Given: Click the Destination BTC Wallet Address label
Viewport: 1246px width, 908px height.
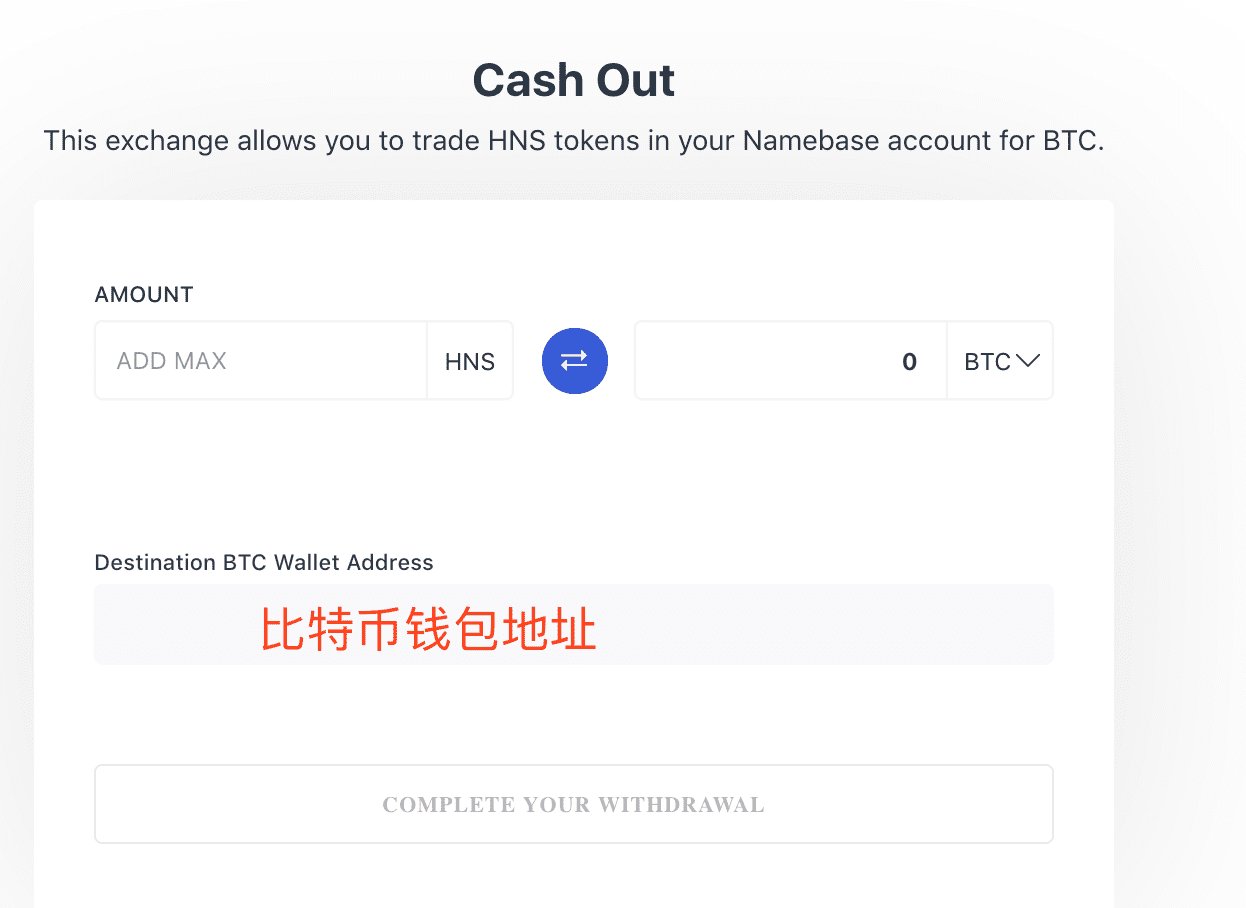Looking at the screenshot, I should 264,562.
